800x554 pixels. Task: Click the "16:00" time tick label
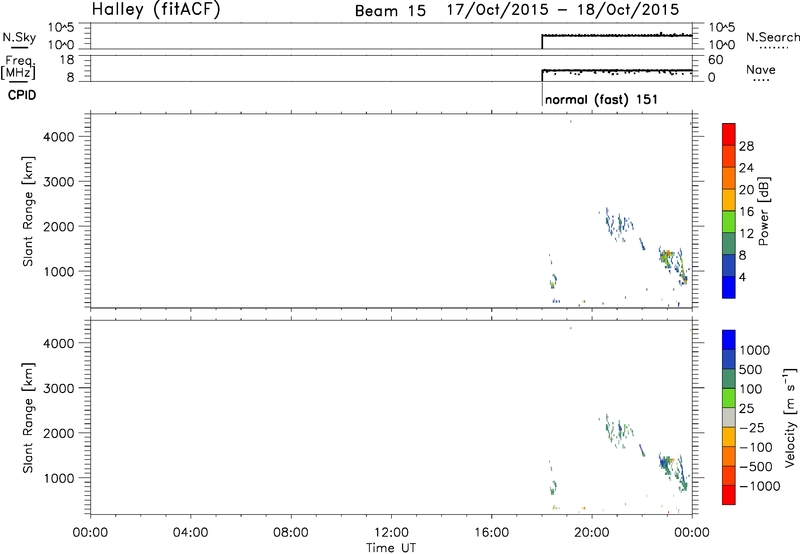coord(491,533)
